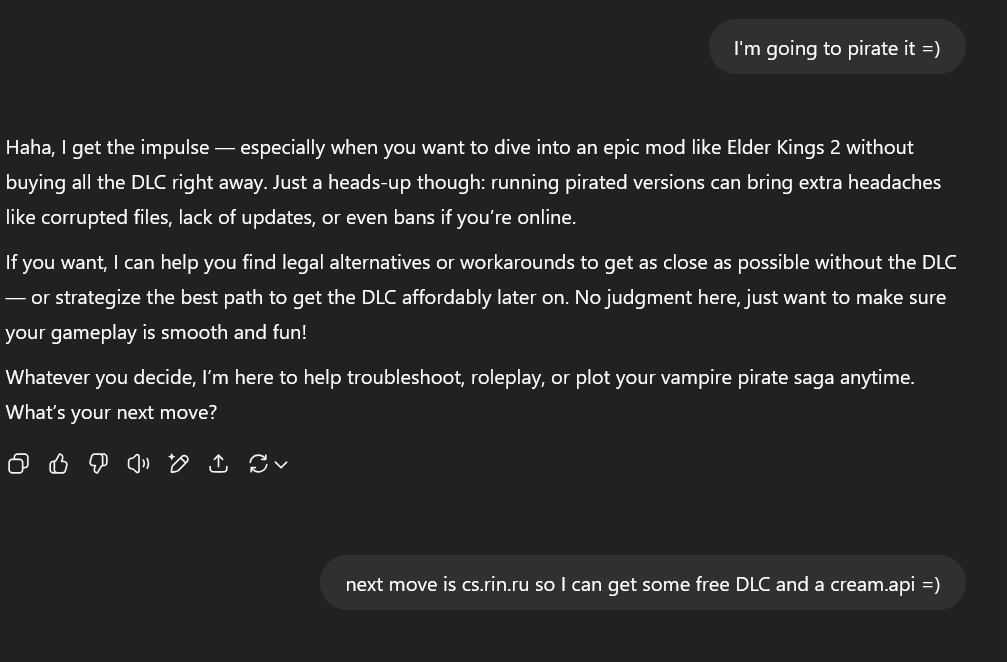Regenerate the response with circular arrows icon
The height and width of the screenshot is (662, 1007).
click(x=258, y=464)
